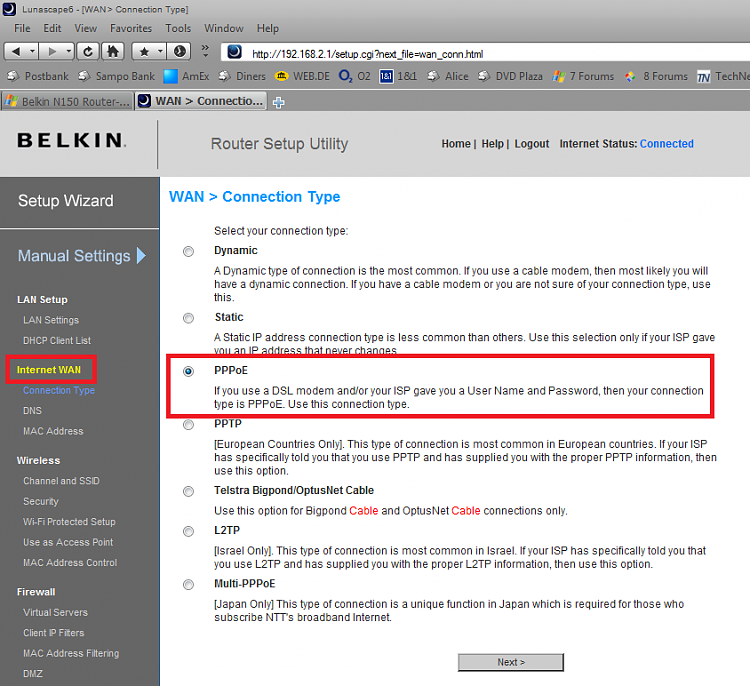Open the Alice bookmark
This screenshot has height=686, width=750.
[448, 76]
